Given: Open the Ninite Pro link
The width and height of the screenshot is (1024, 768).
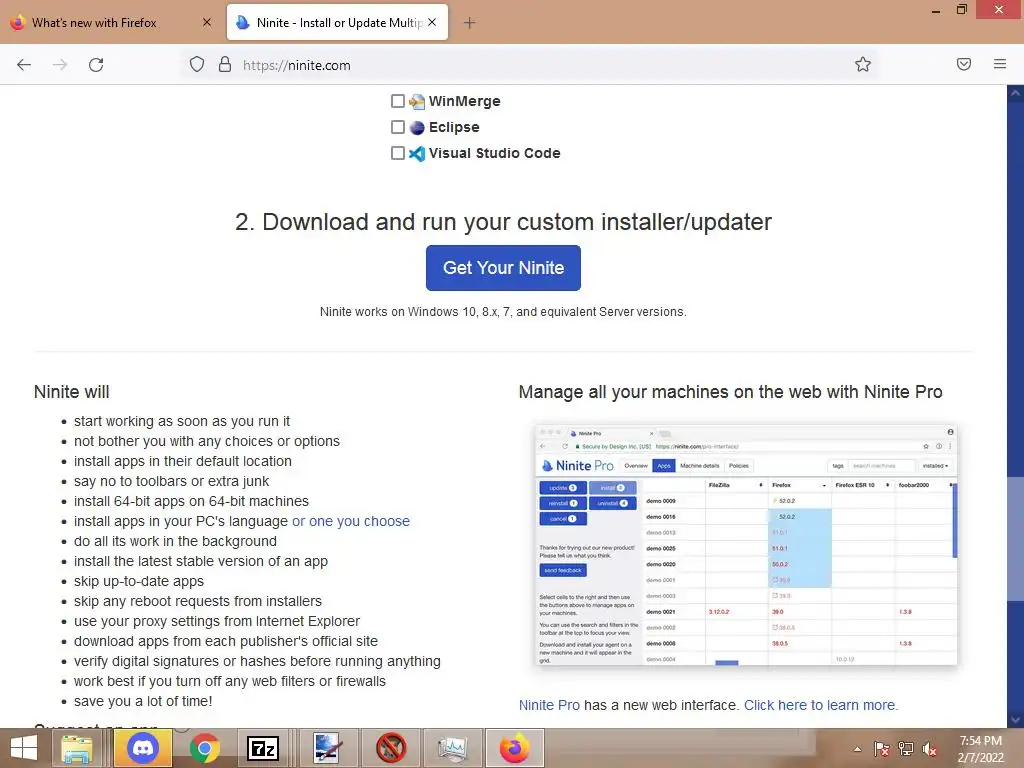Looking at the screenshot, I should click(x=549, y=705).
